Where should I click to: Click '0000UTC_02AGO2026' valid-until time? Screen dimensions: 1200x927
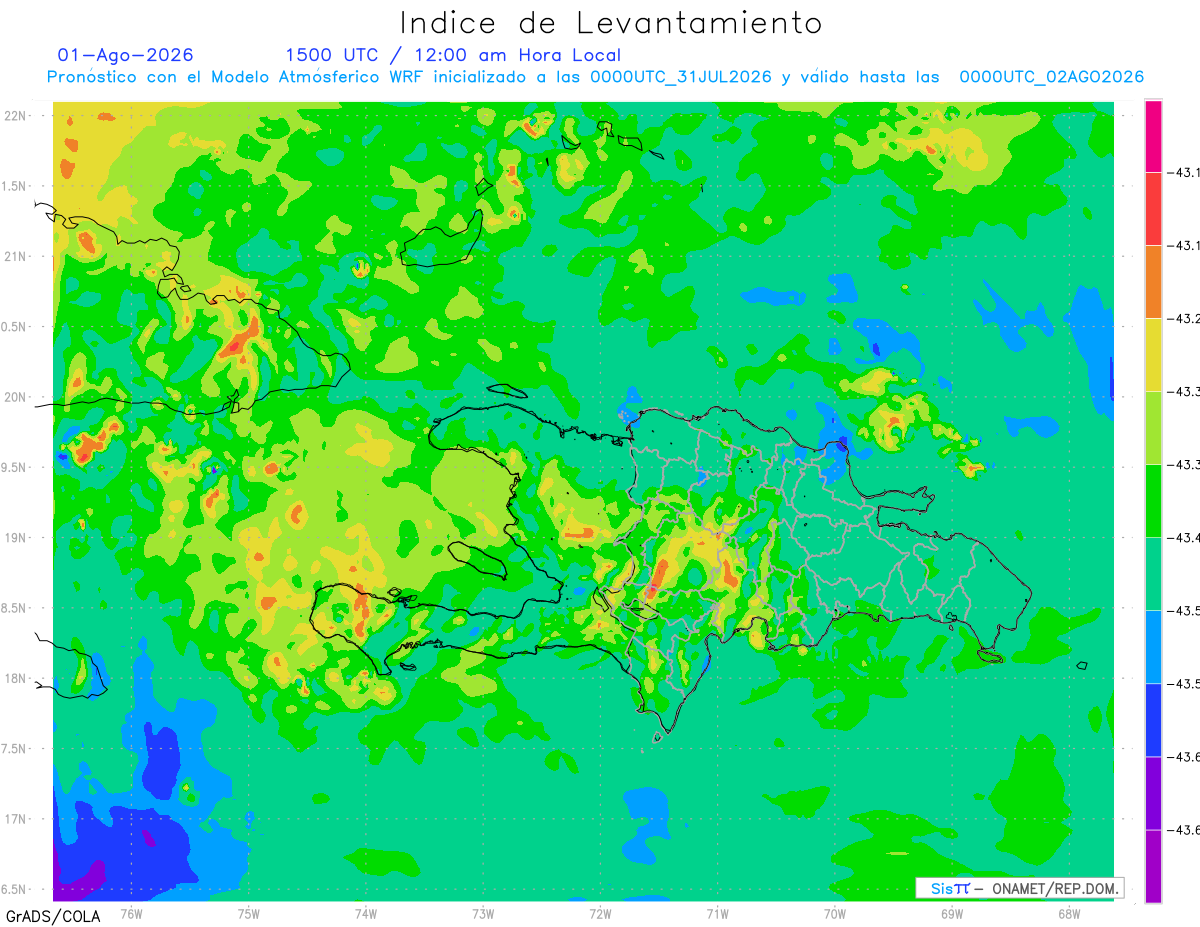click(1052, 77)
